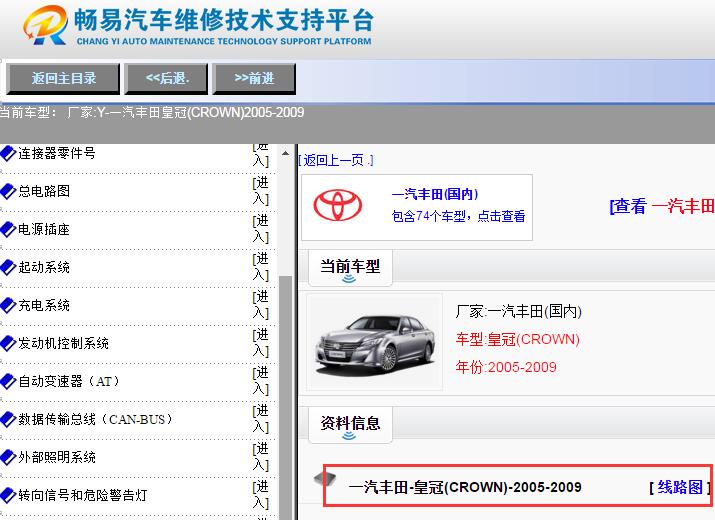Screen dimensions: 715x520
Task: Click the blue book icon beside 充电系统
Action: [8, 305]
